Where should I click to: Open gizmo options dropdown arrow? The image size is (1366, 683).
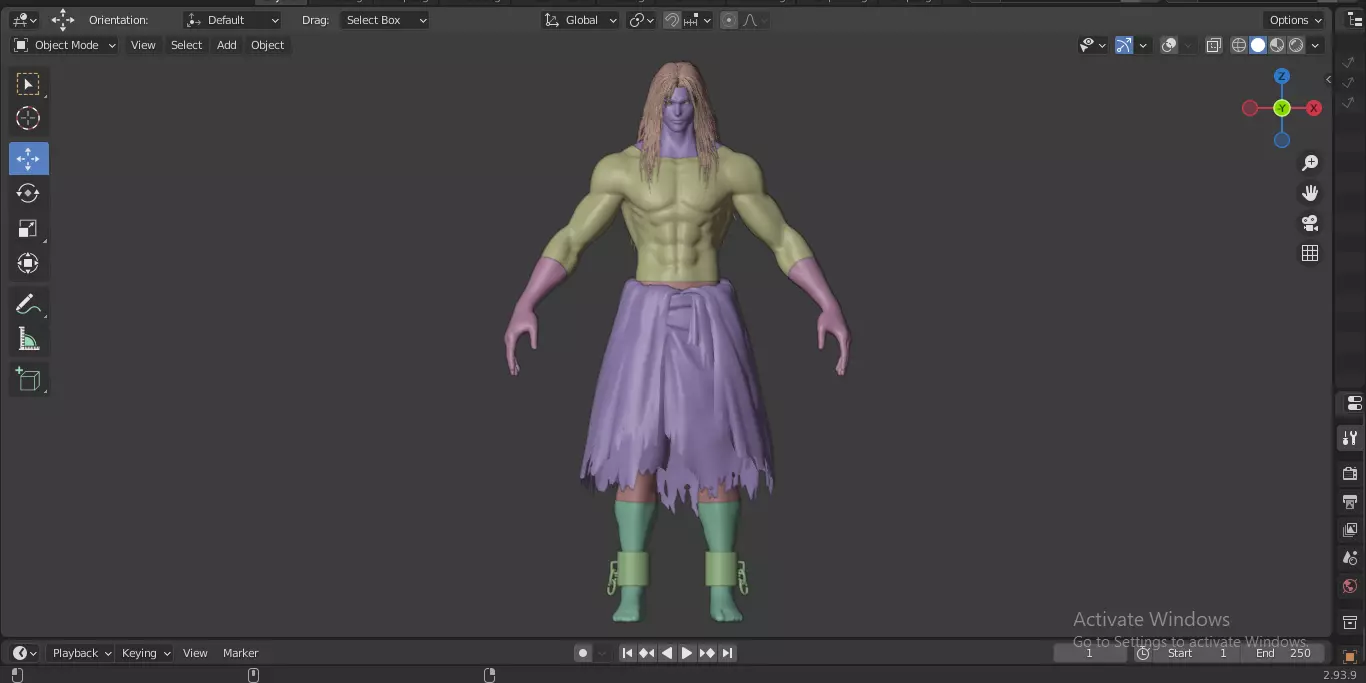(x=1143, y=45)
